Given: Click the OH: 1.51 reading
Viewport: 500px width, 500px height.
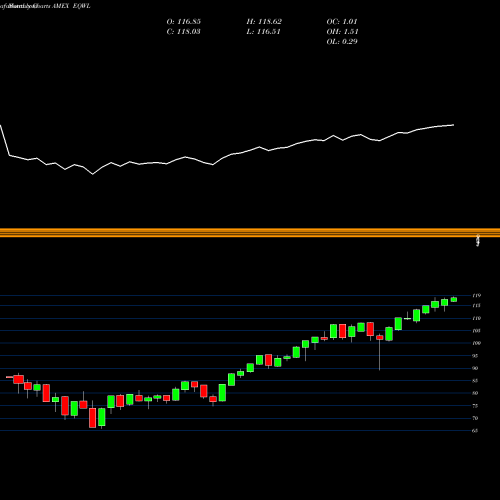Looking at the screenshot, I should [x=342, y=32].
